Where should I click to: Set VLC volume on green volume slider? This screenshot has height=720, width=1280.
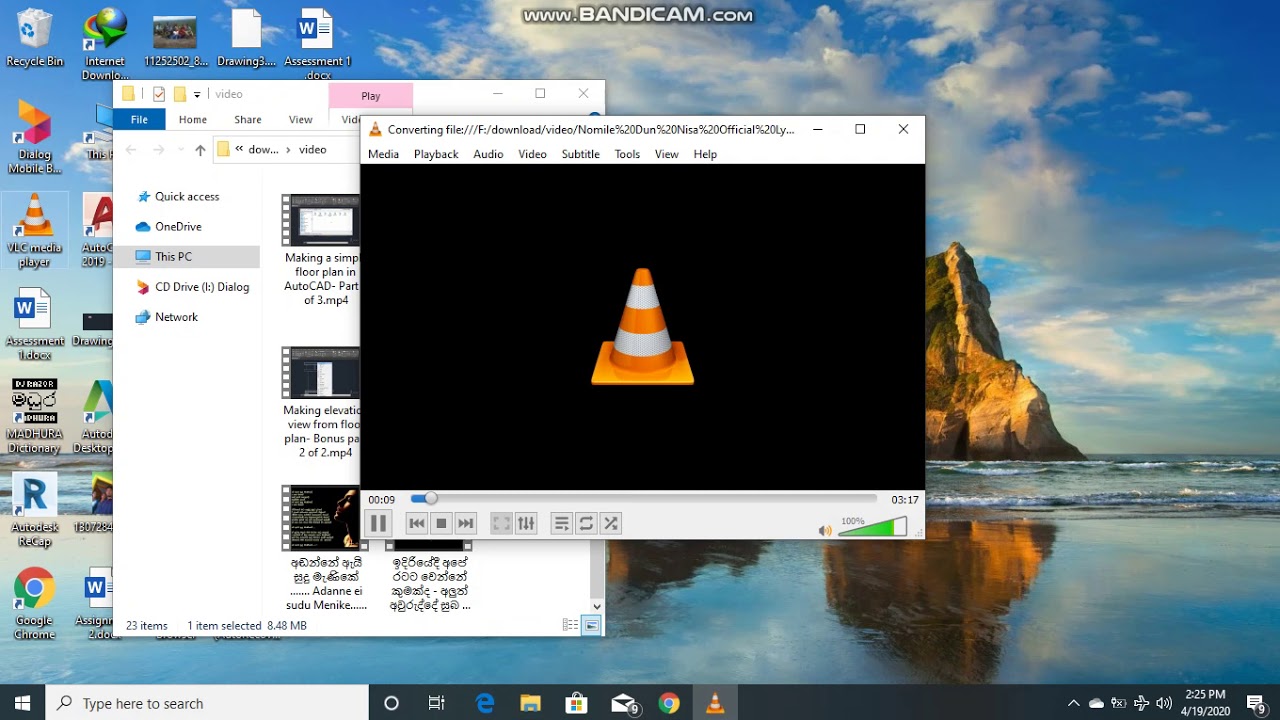coord(872,527)
